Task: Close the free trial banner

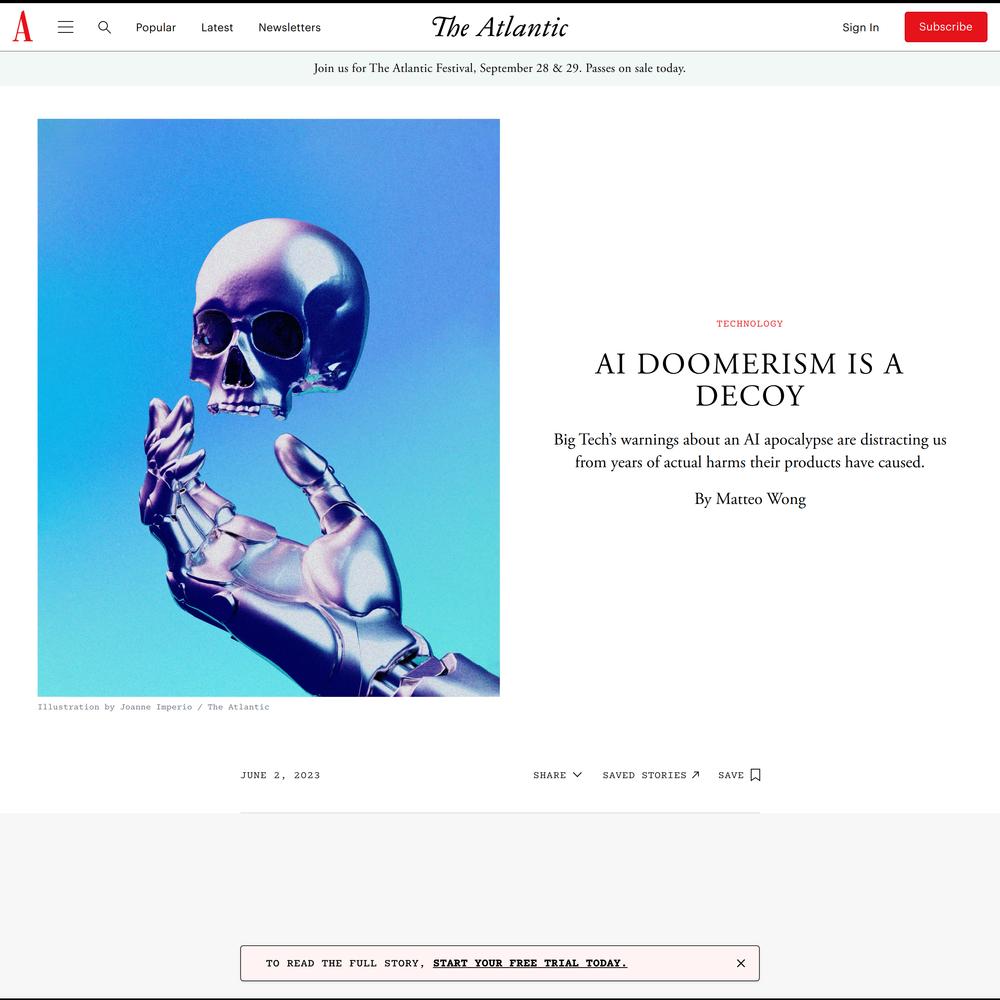Action: [740, 963]
